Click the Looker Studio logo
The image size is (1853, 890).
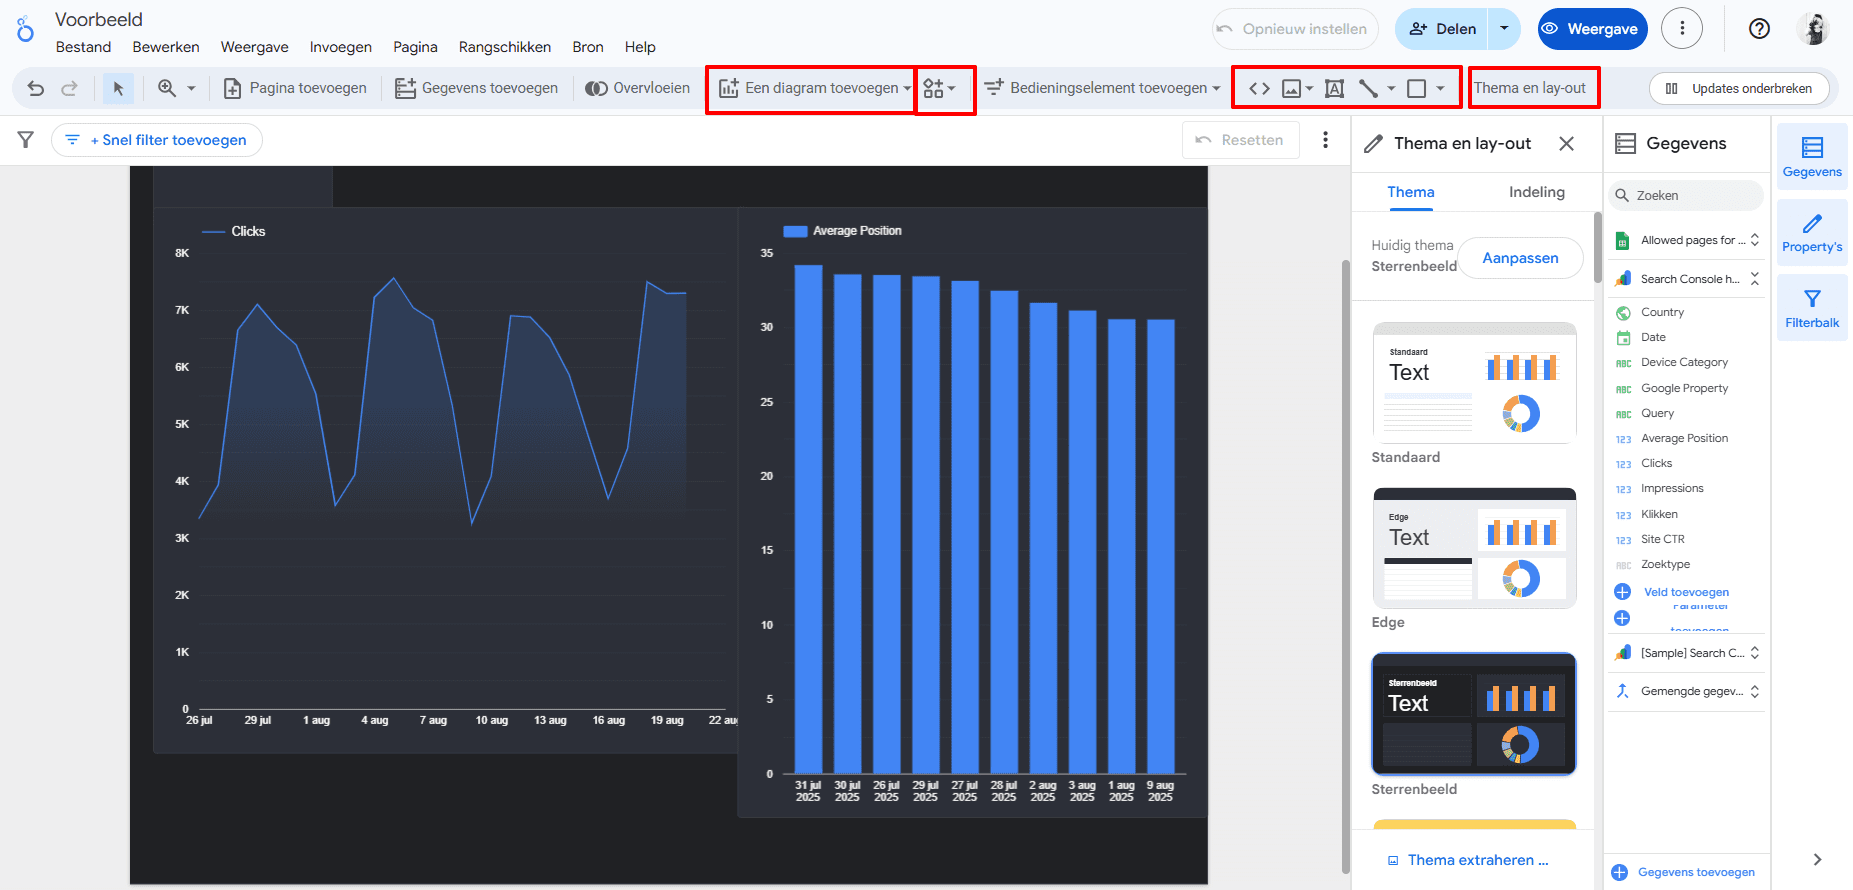(x=25, y=29)
